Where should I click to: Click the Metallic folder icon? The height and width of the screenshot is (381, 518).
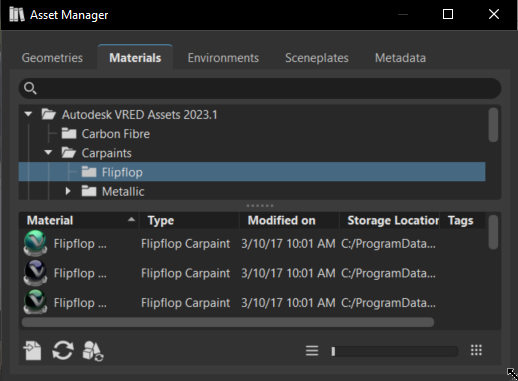click(89, 191)
